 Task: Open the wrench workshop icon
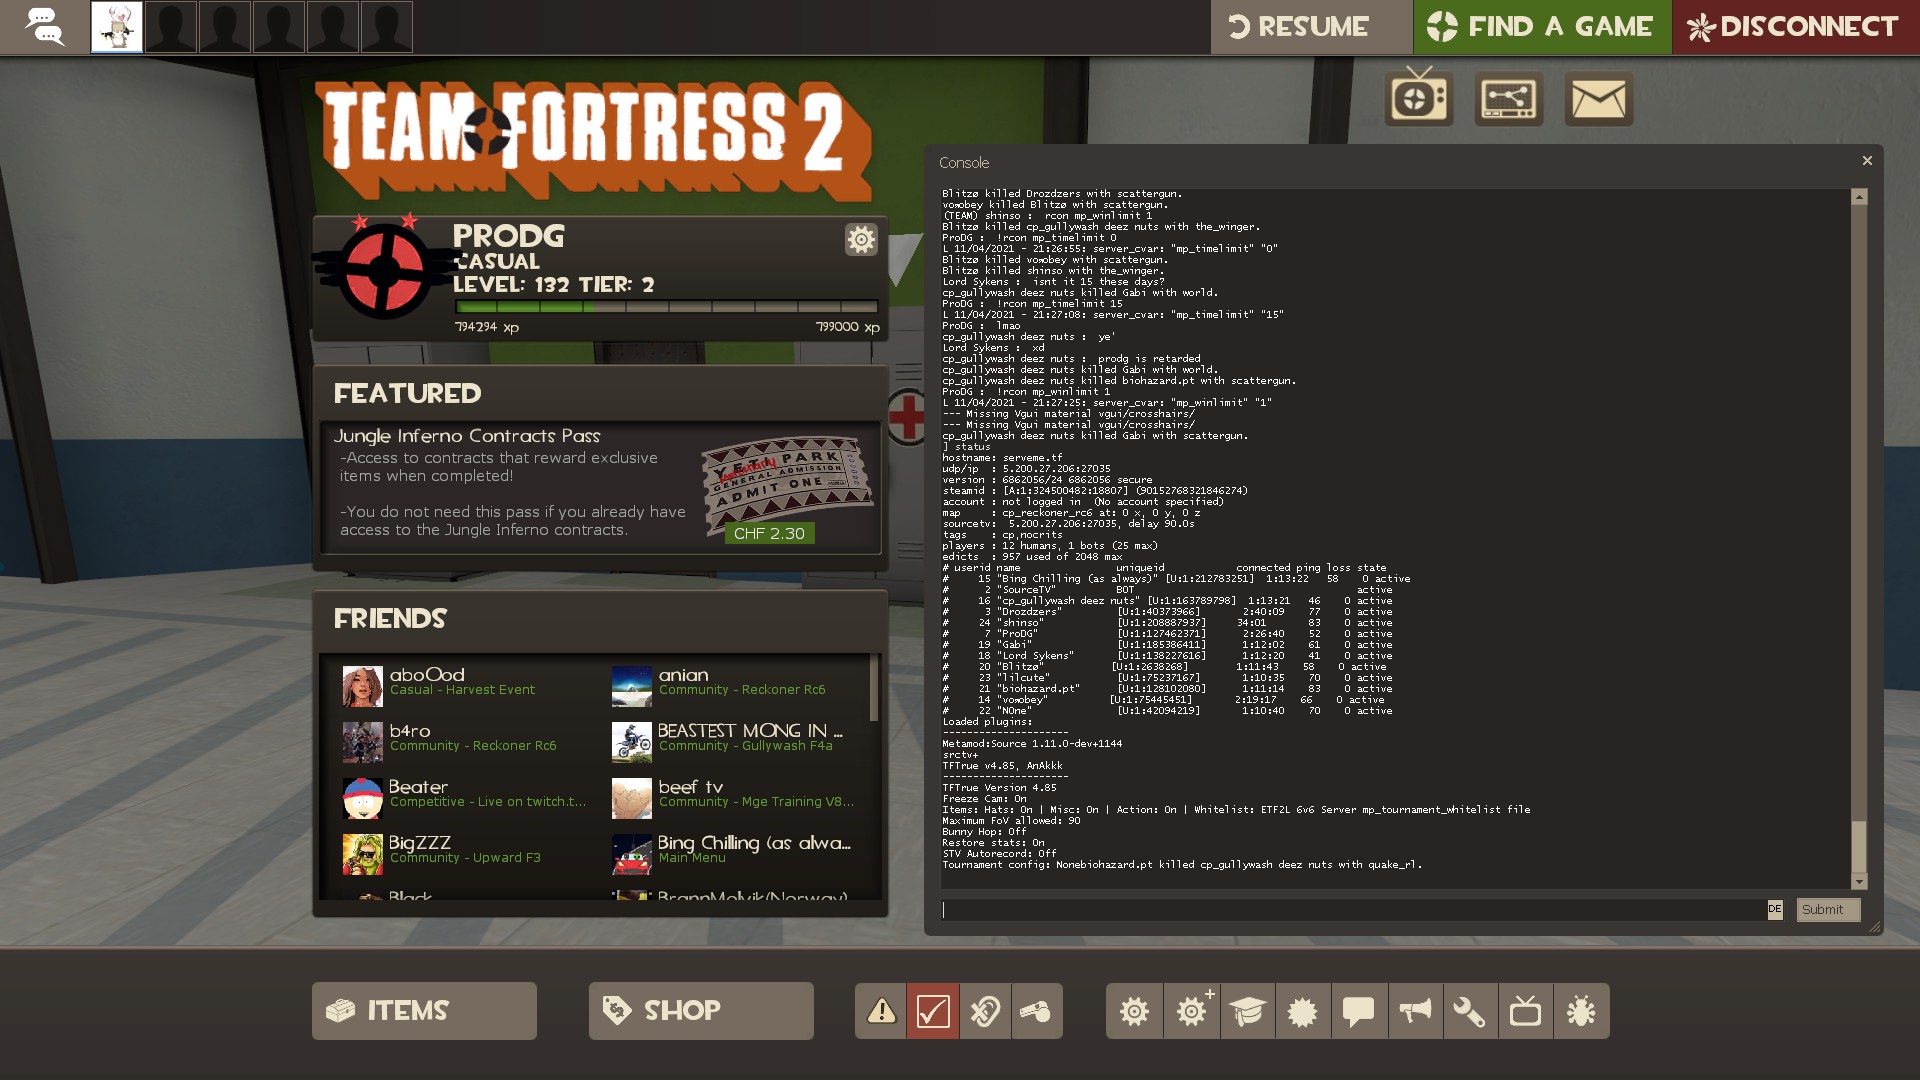click(x=1470, y=1011)
